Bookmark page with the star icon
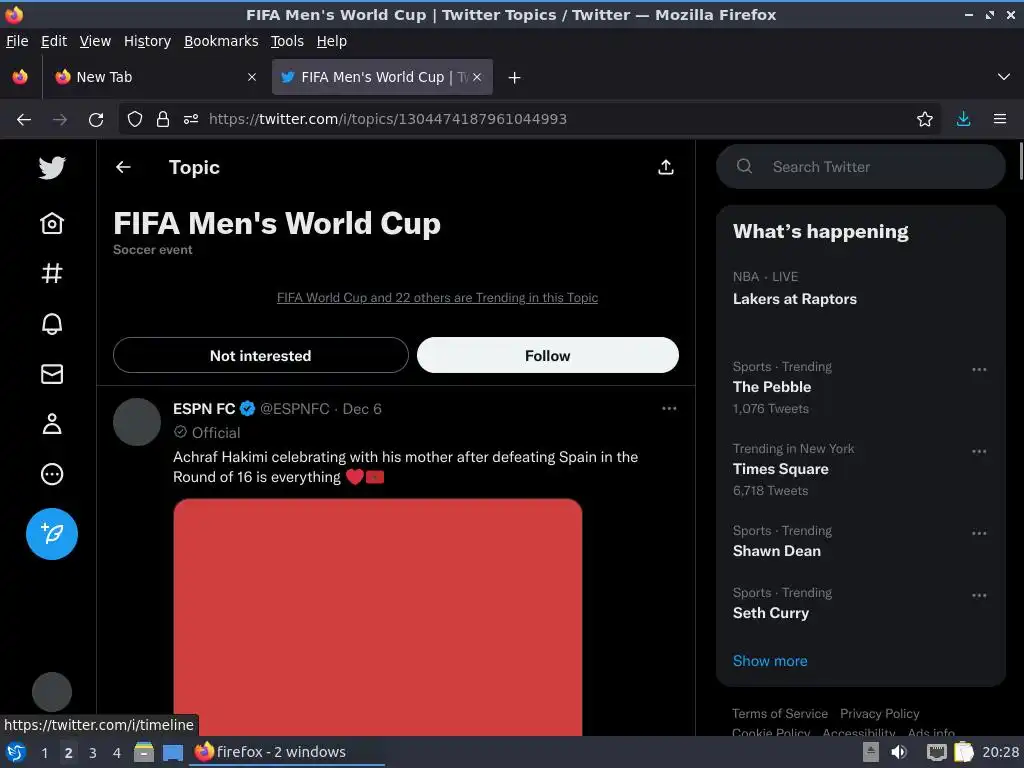This screenshot has height=768, width=1024. pyautogui.click(x=925, y=120)
